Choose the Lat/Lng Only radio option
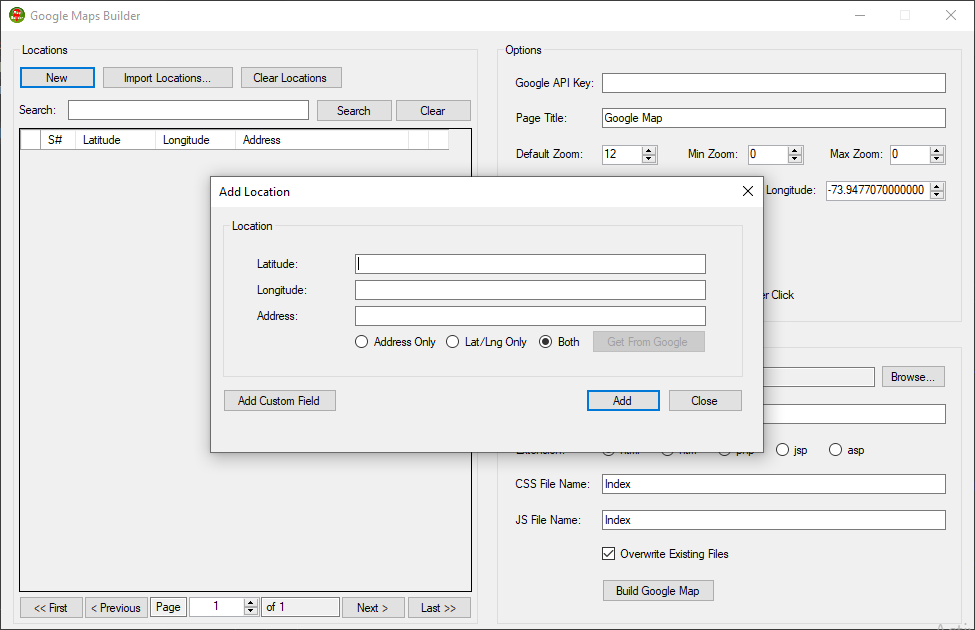The width and height of the screenshot is (975, 630). coord(452,341)
